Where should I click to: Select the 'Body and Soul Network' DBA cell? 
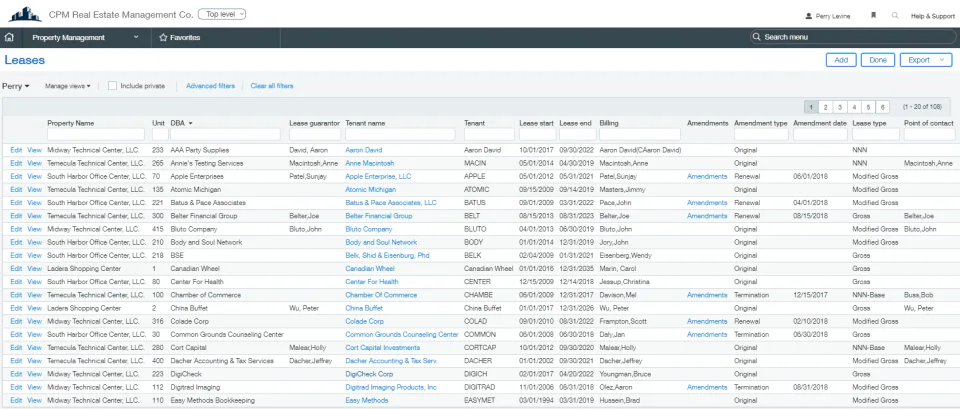tap(206, 242)
